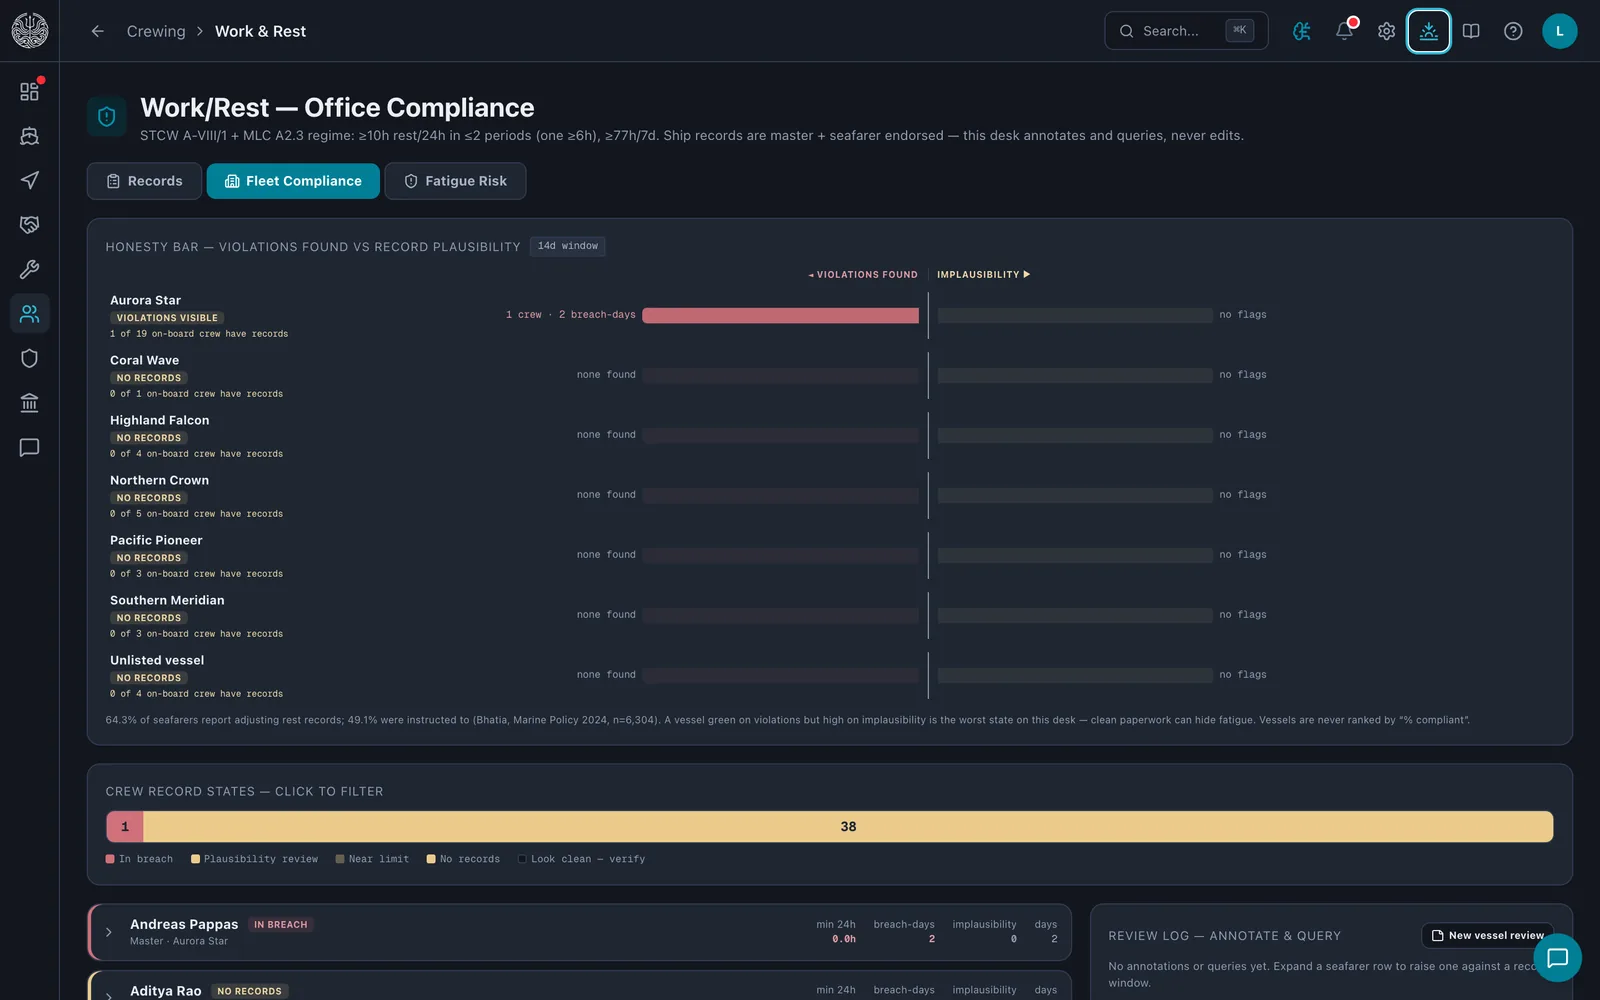Open the floating chat bubble button

pyautogui.click(x=1557, y=958)
